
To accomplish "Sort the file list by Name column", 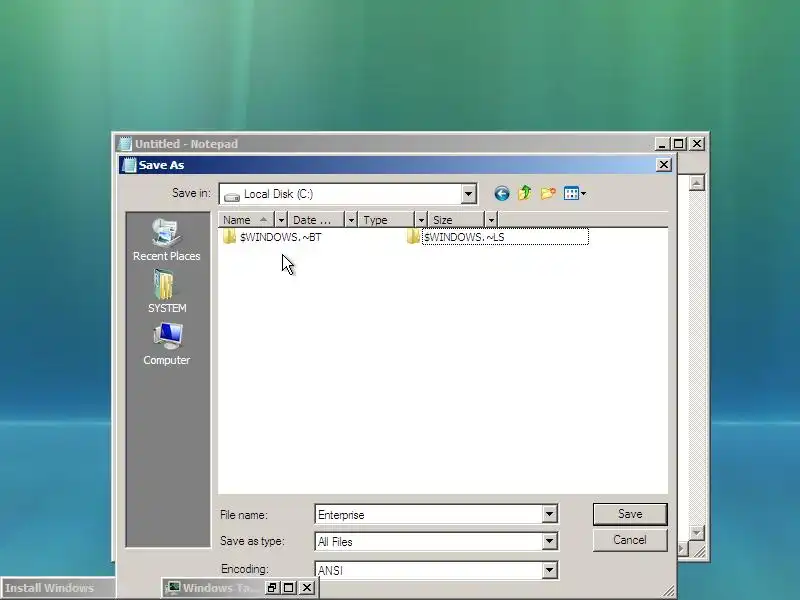I will pyautogui.click(x=247, y=220).
